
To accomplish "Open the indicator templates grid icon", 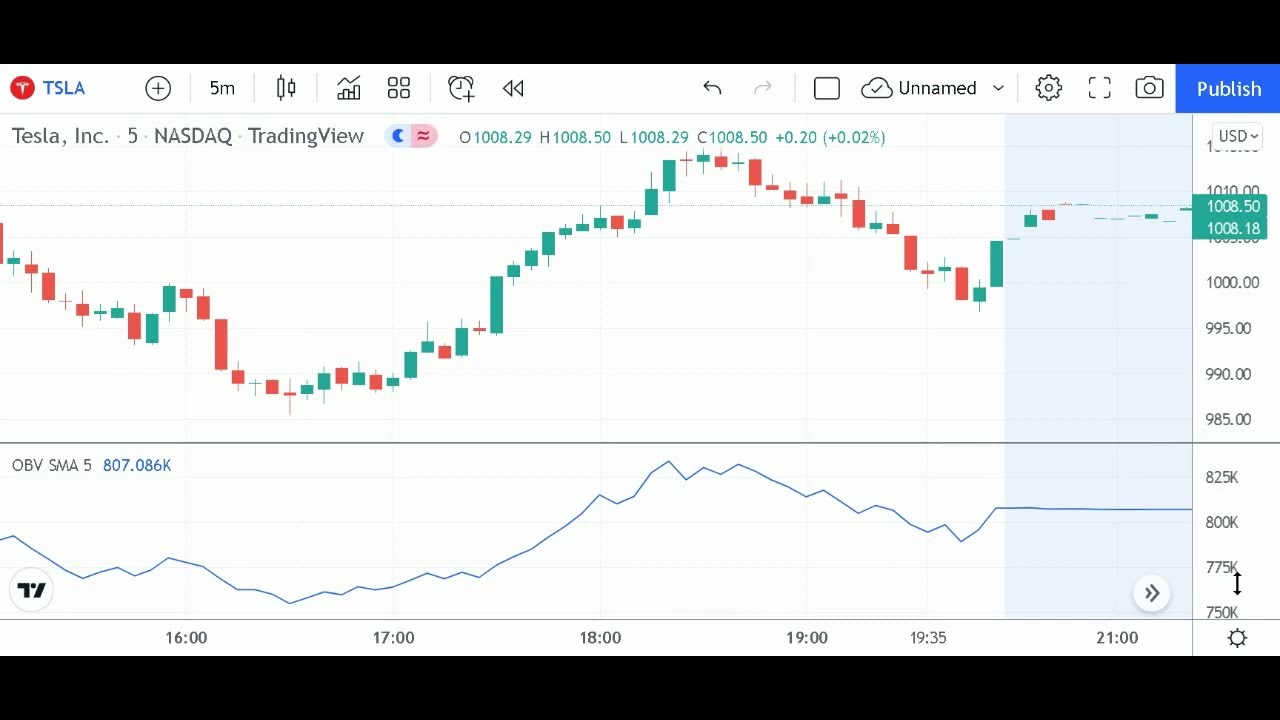I will pyautogui.click(x=399, y=88).
